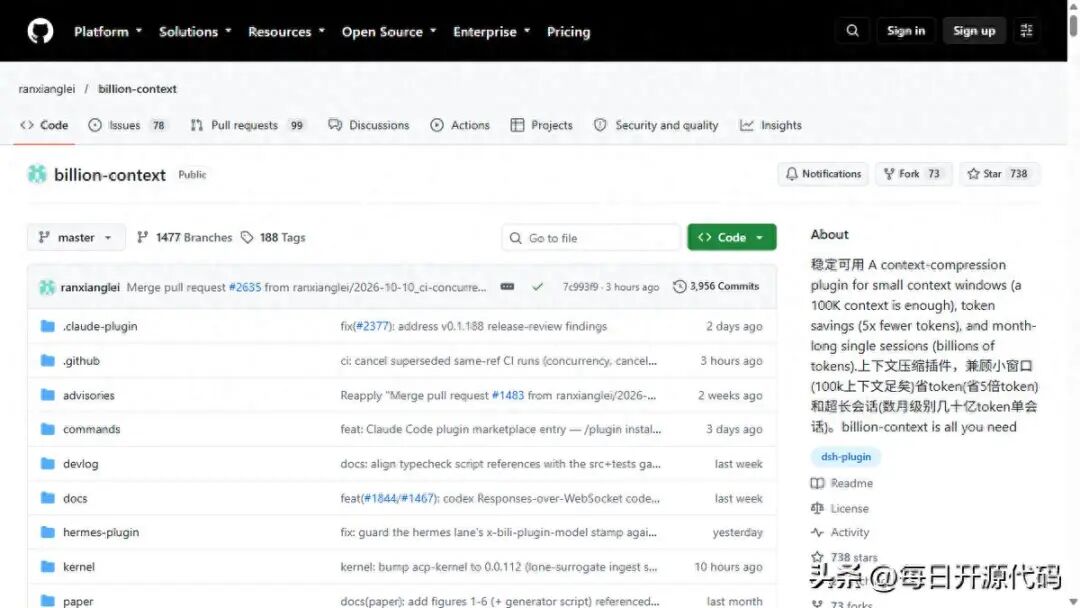Open Security and quality tab
The width and height of the screenshot is (1080, 608).
[x=656, y=125]
